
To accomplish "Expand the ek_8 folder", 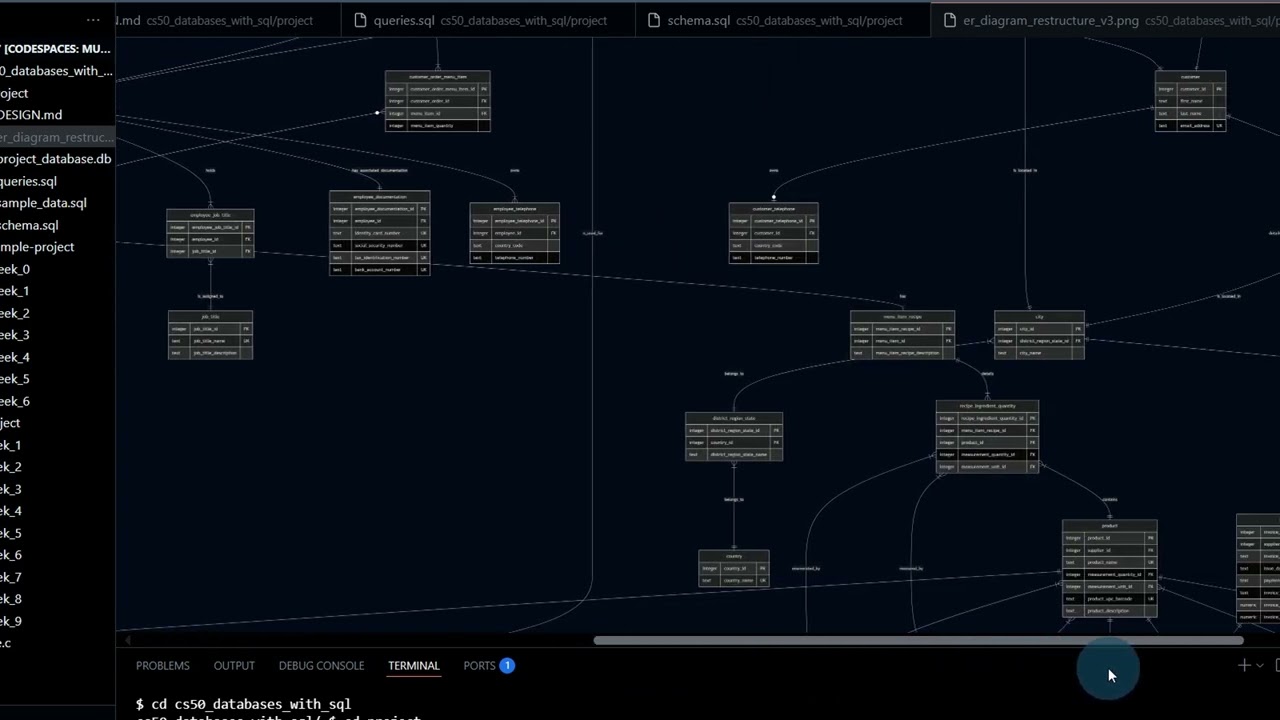I will [57, 599].
